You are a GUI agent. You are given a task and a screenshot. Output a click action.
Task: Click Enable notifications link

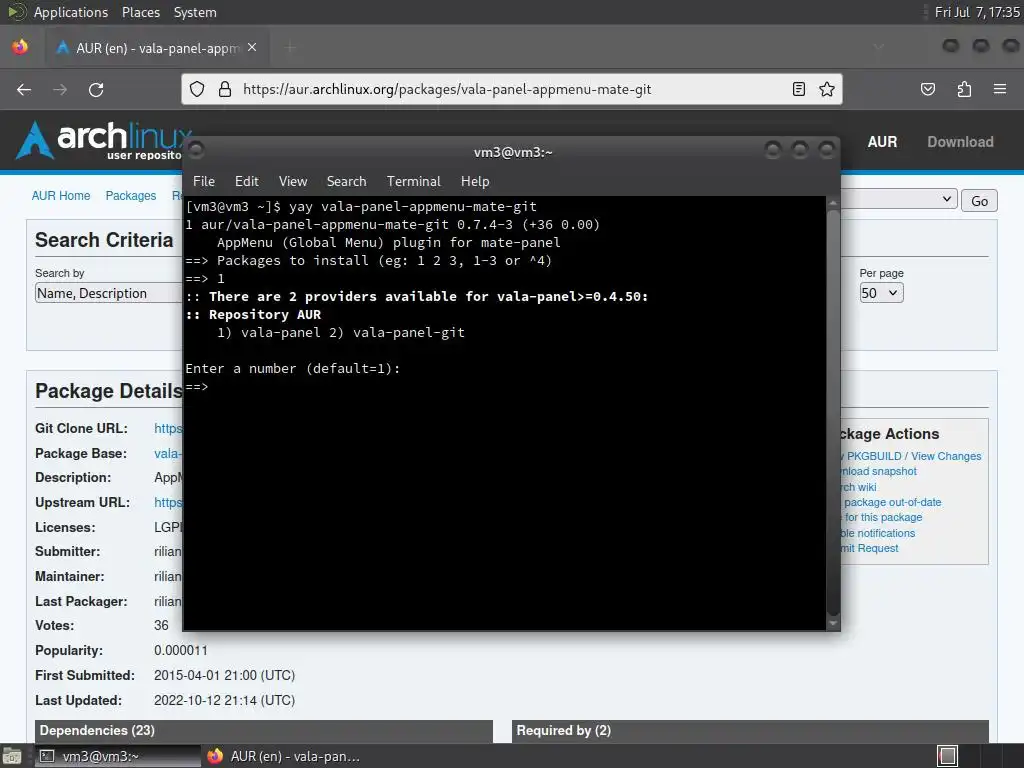(878, 533)
